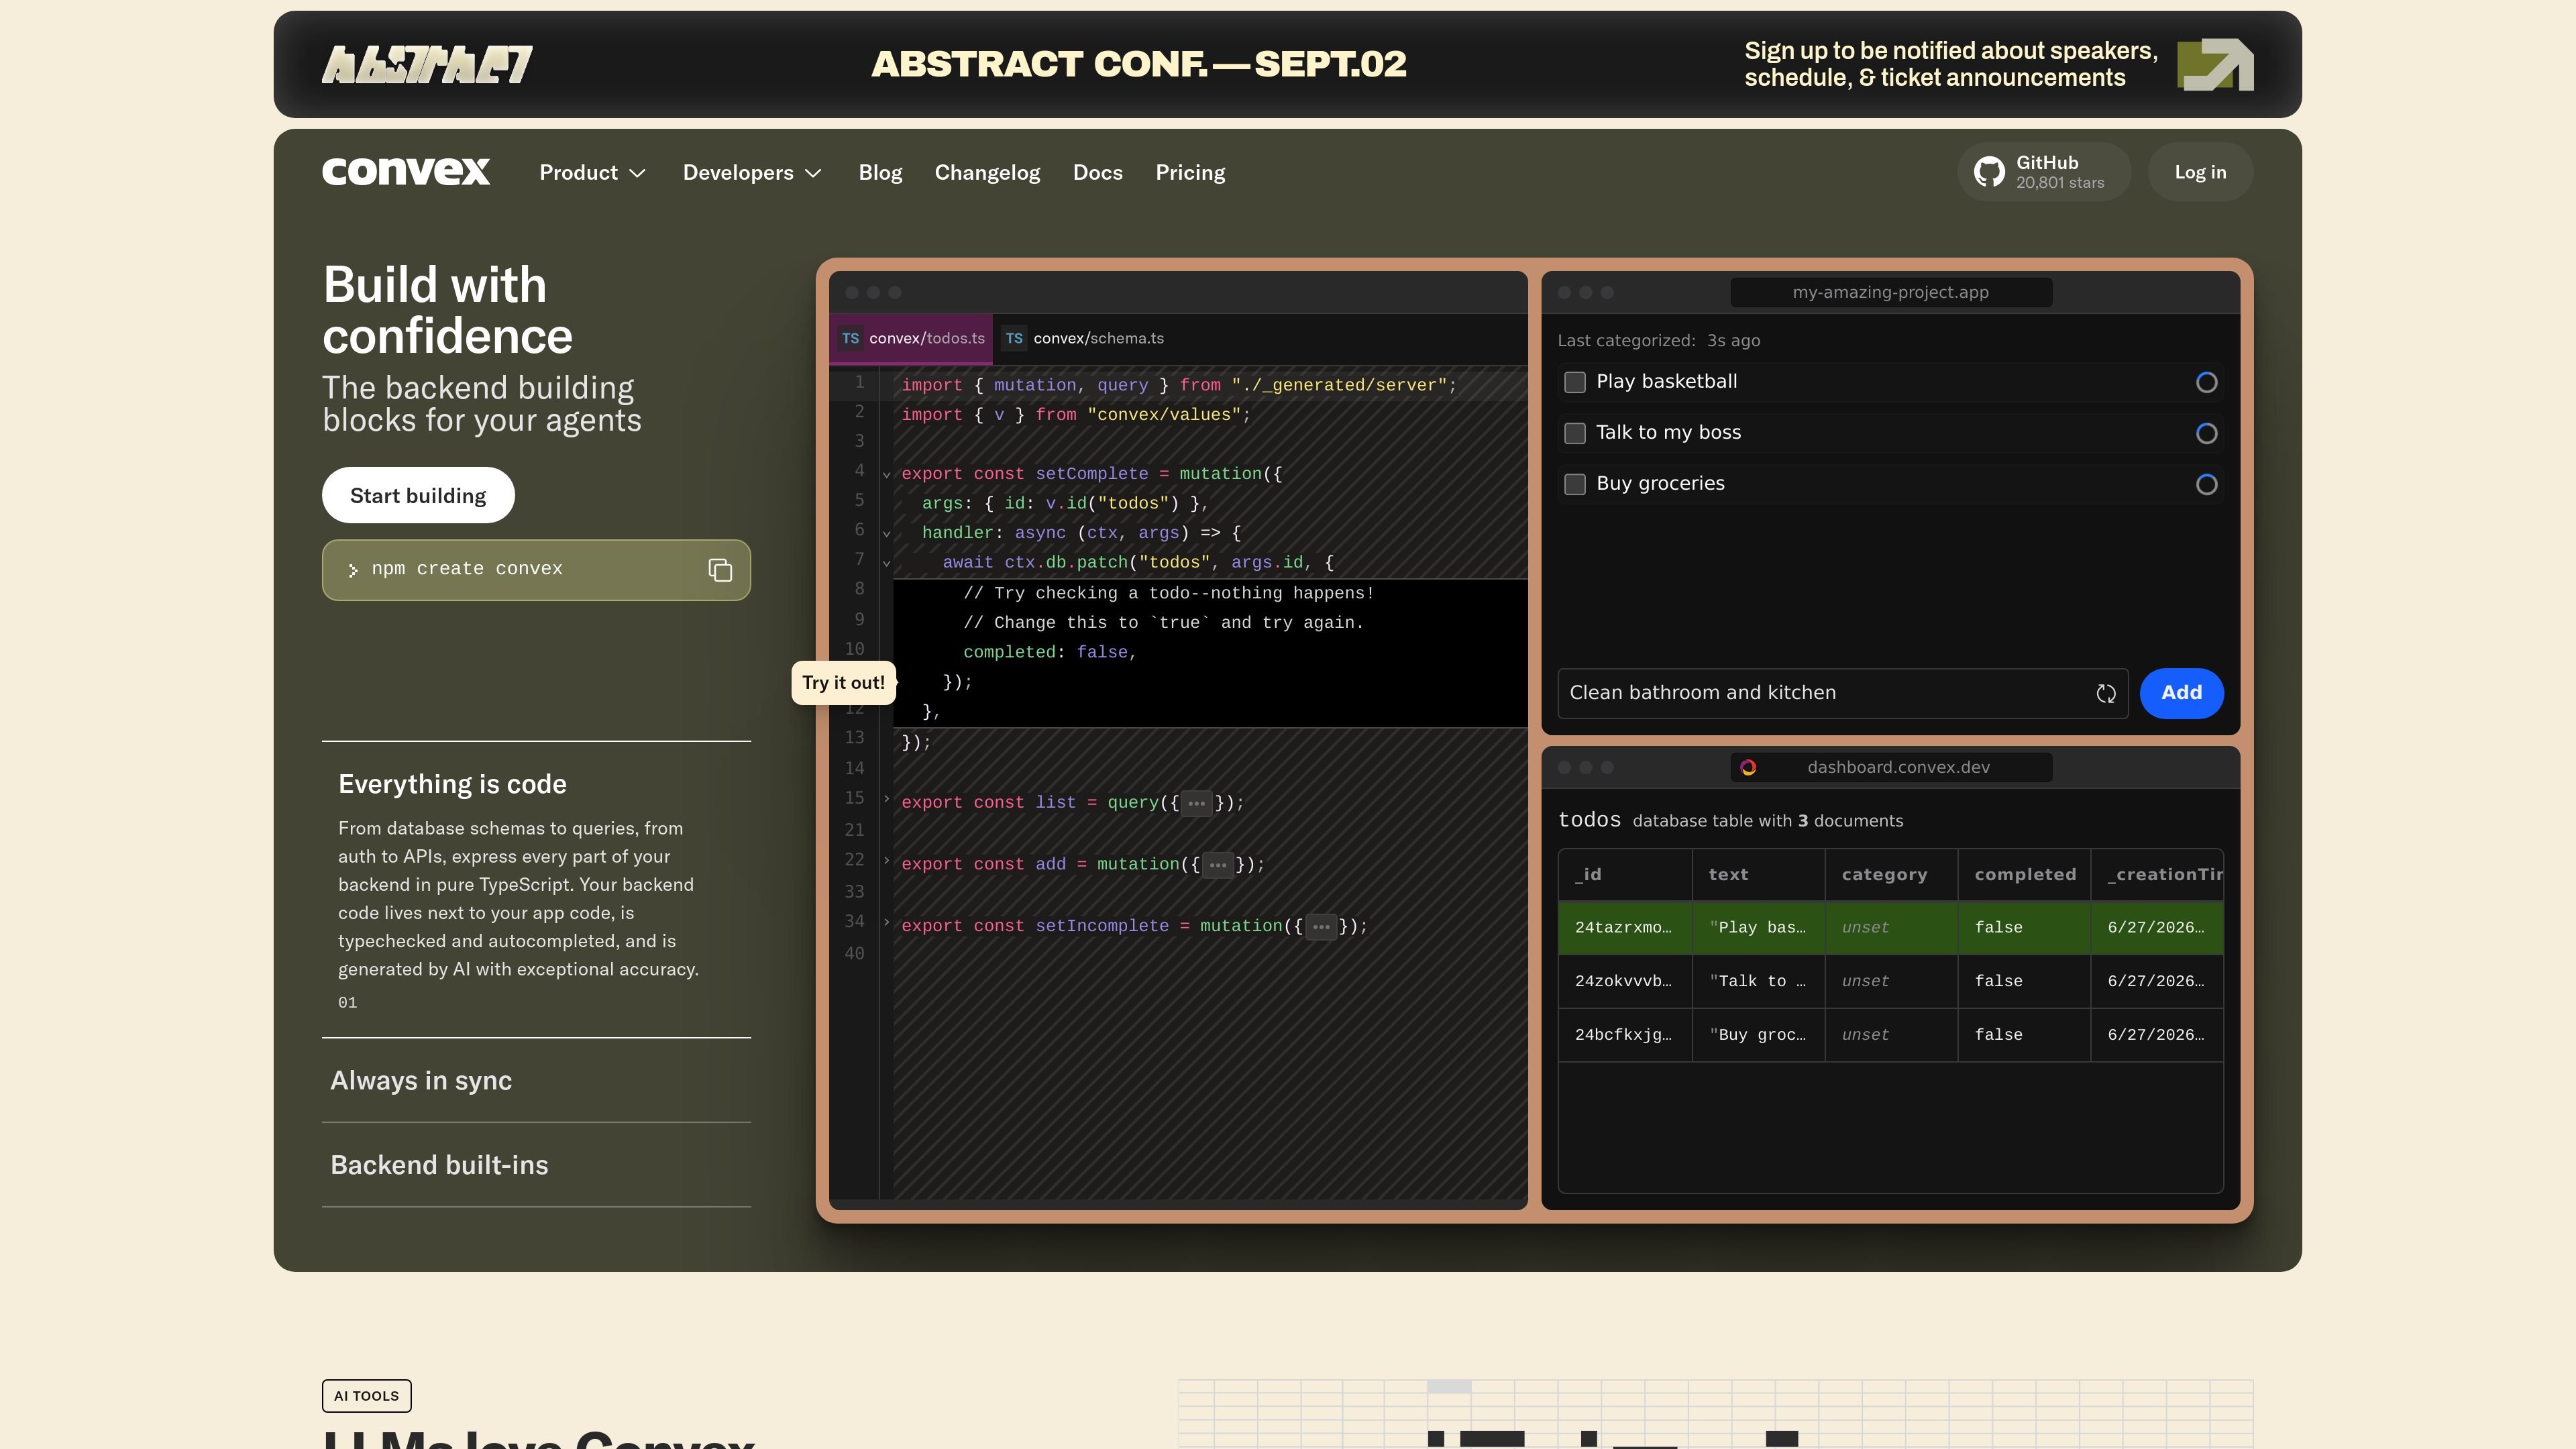Click the TS icon on schema.ts tab

click(1014, 338)
